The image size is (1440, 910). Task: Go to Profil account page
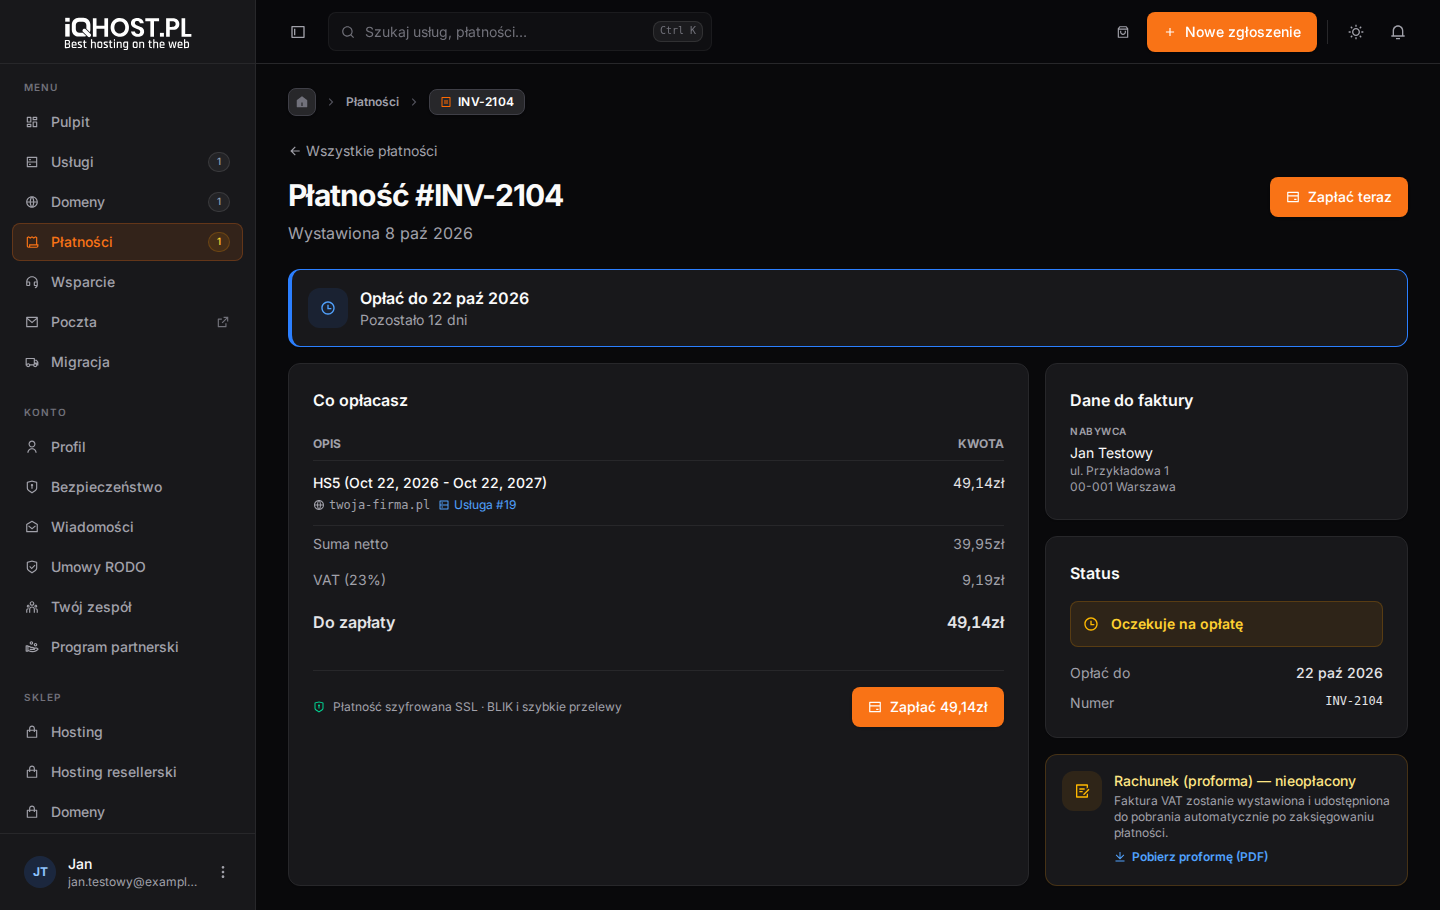pyautogui.click(x=127, y=447)
